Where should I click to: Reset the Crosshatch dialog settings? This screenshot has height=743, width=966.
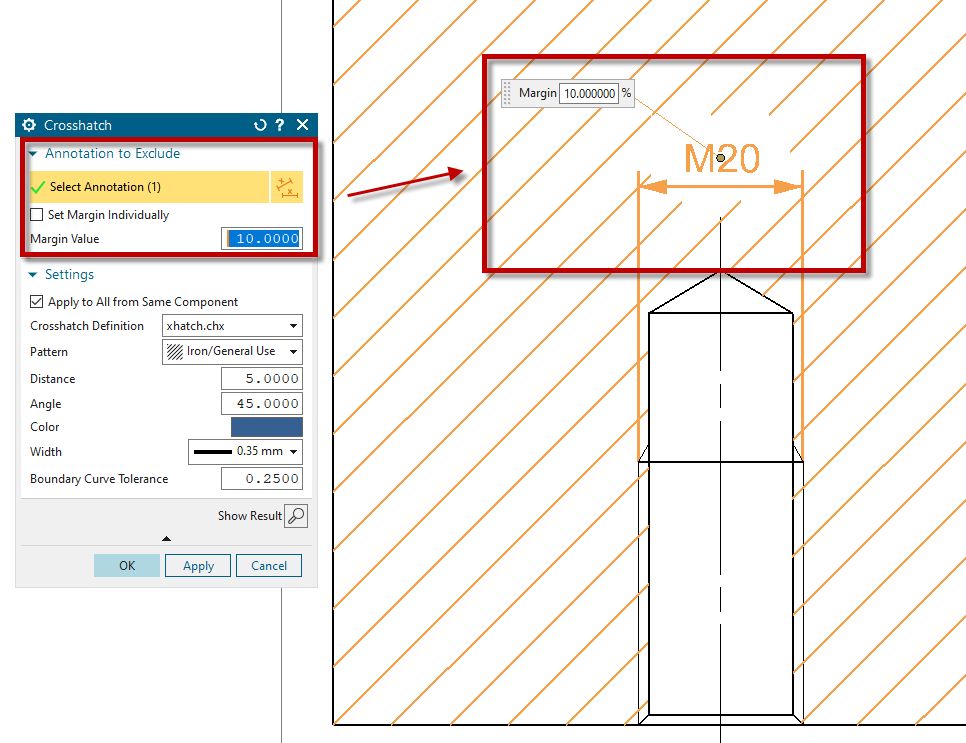coord(261,125)
